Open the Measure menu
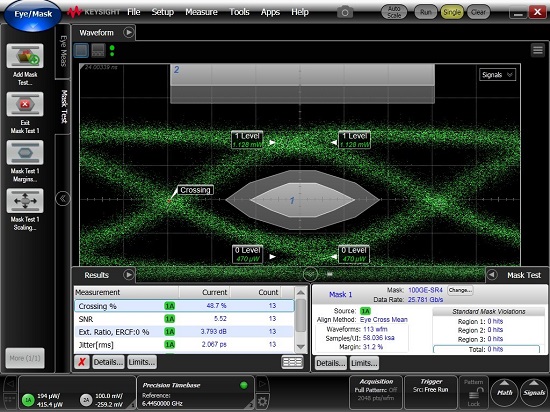The height and width of the screenshot is (412, 550). (201, 12)
